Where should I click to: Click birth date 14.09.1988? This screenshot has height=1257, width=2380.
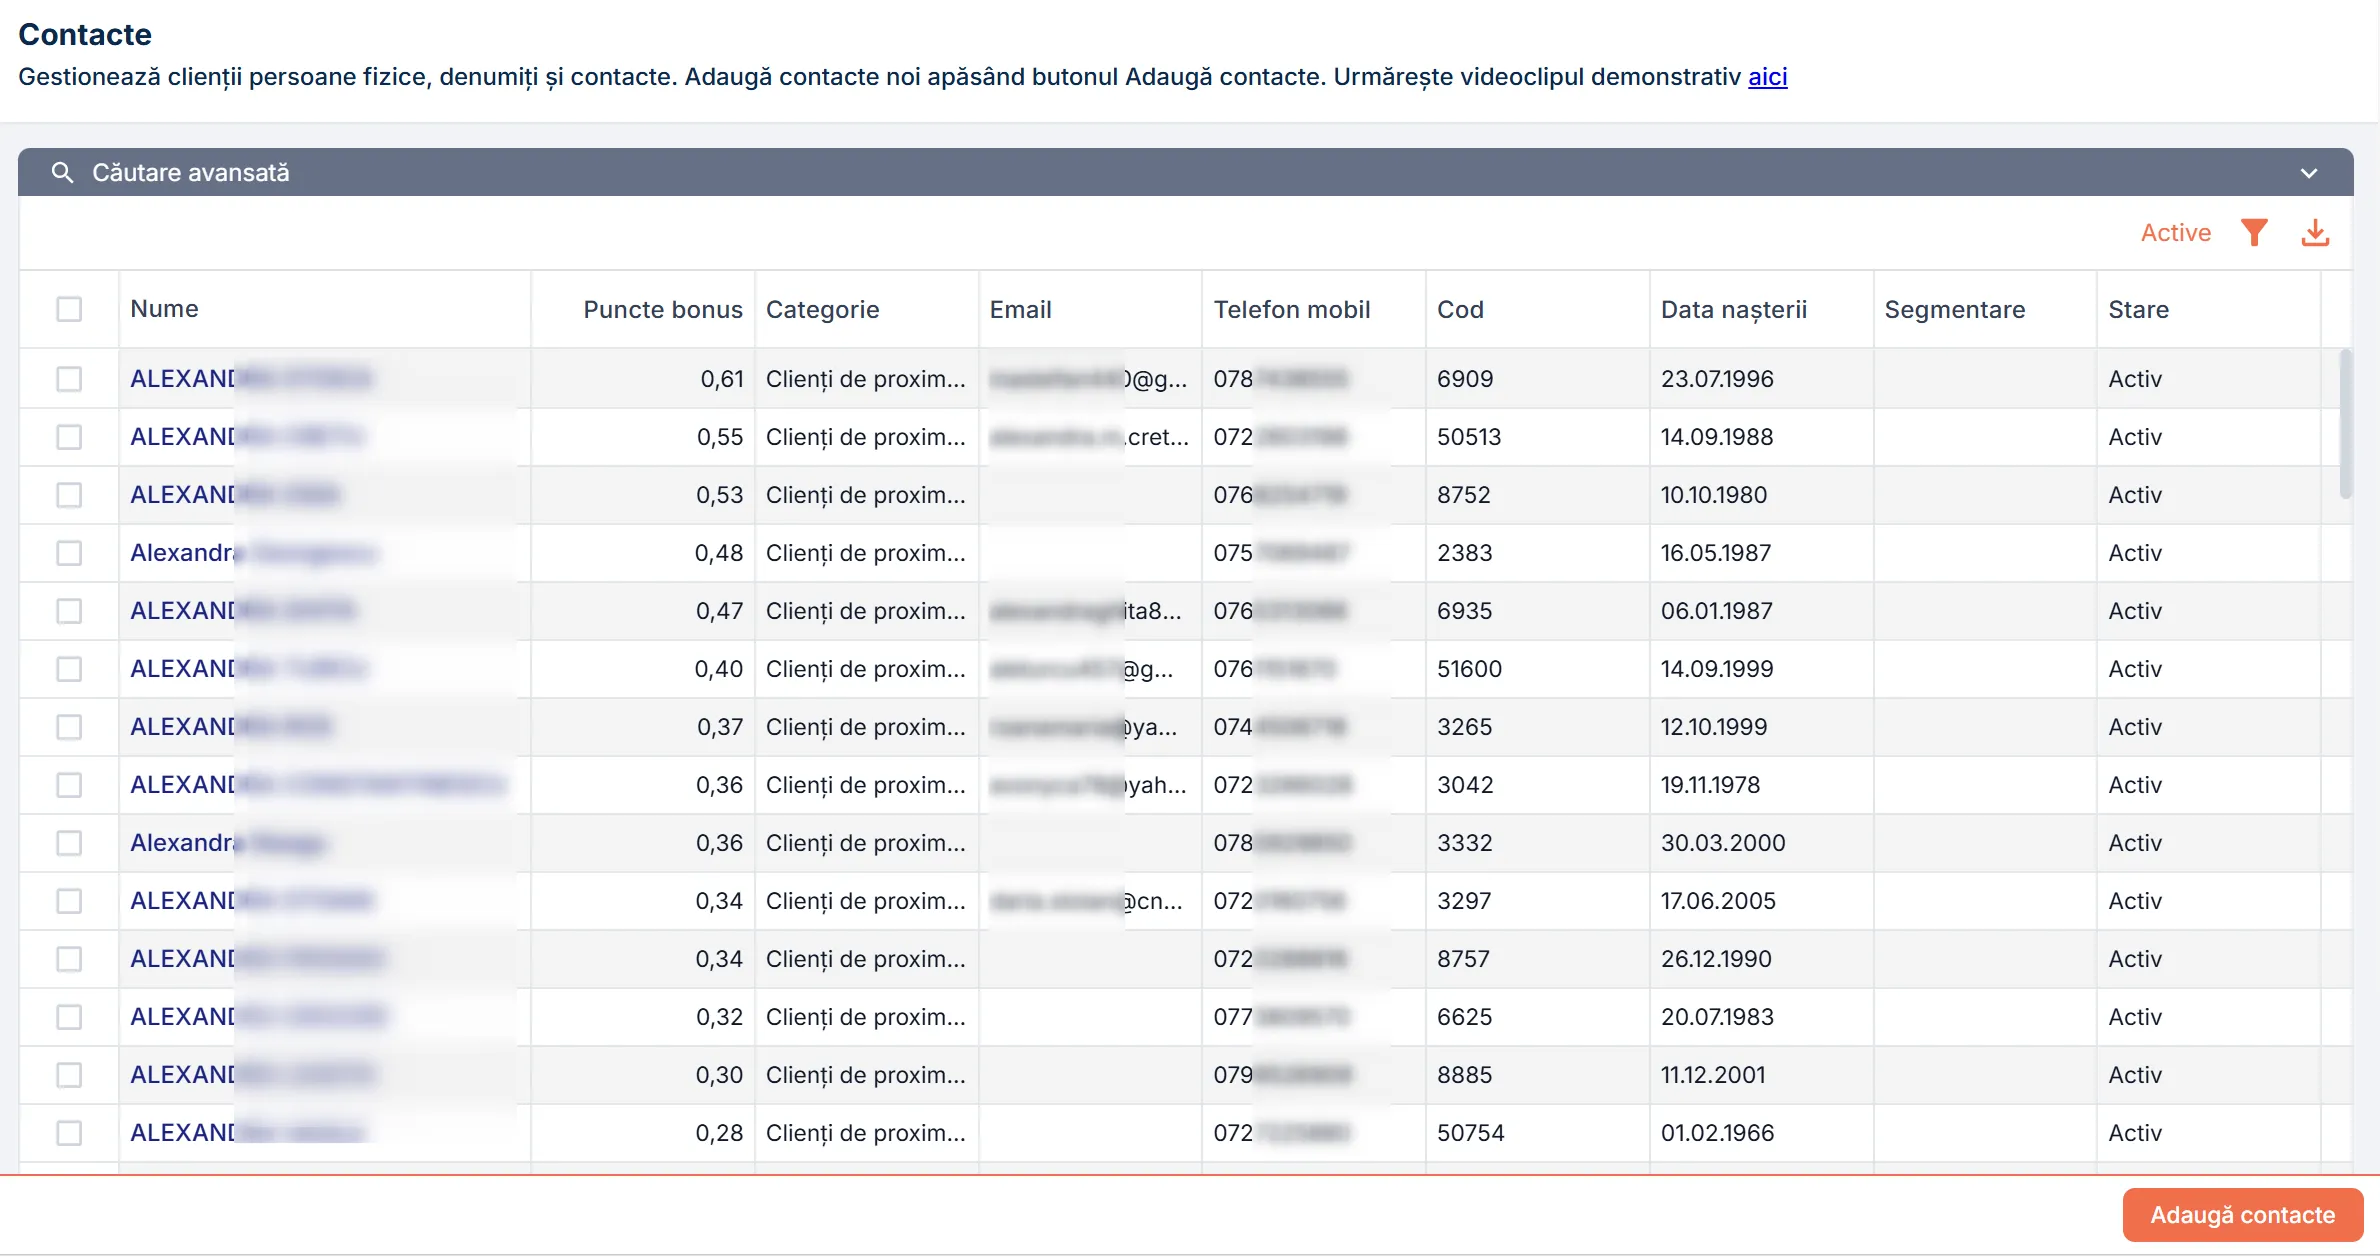tap(1717, 437)
